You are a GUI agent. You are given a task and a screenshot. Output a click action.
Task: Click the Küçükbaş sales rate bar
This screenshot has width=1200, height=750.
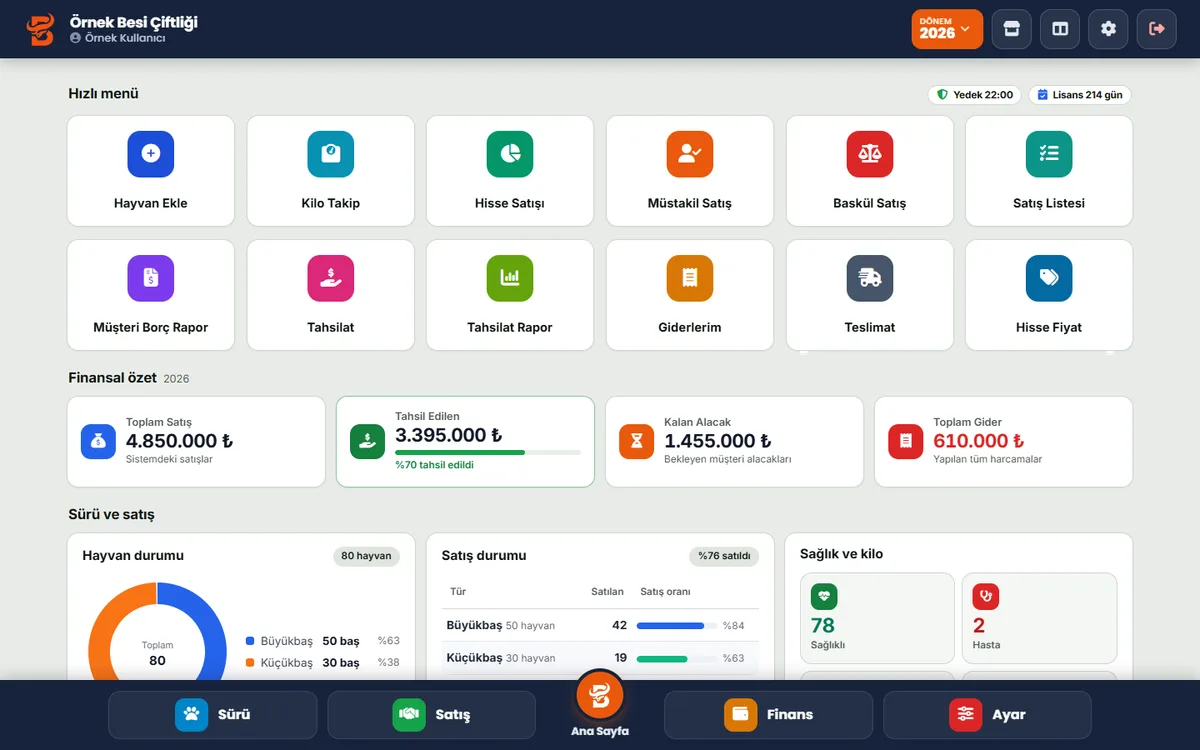[676, 659]
